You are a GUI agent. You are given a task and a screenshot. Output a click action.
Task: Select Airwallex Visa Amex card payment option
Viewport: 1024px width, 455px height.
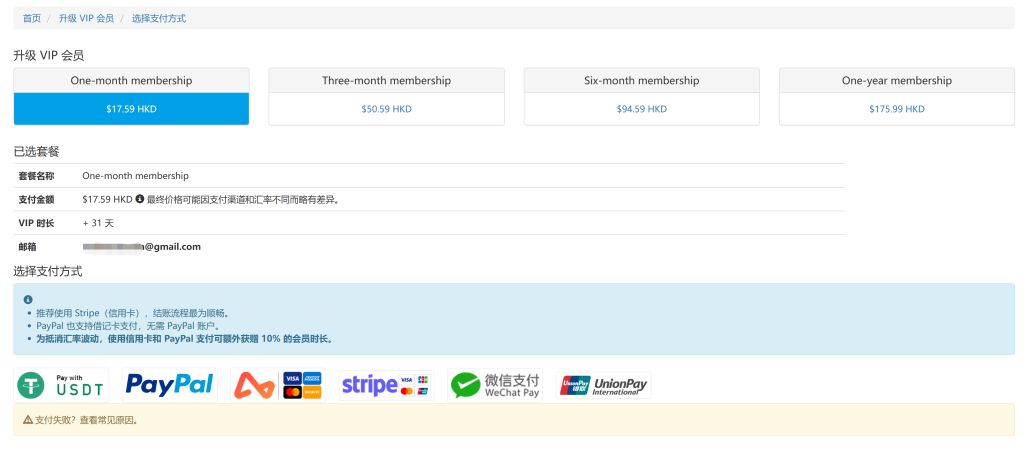tap(278, 385)
